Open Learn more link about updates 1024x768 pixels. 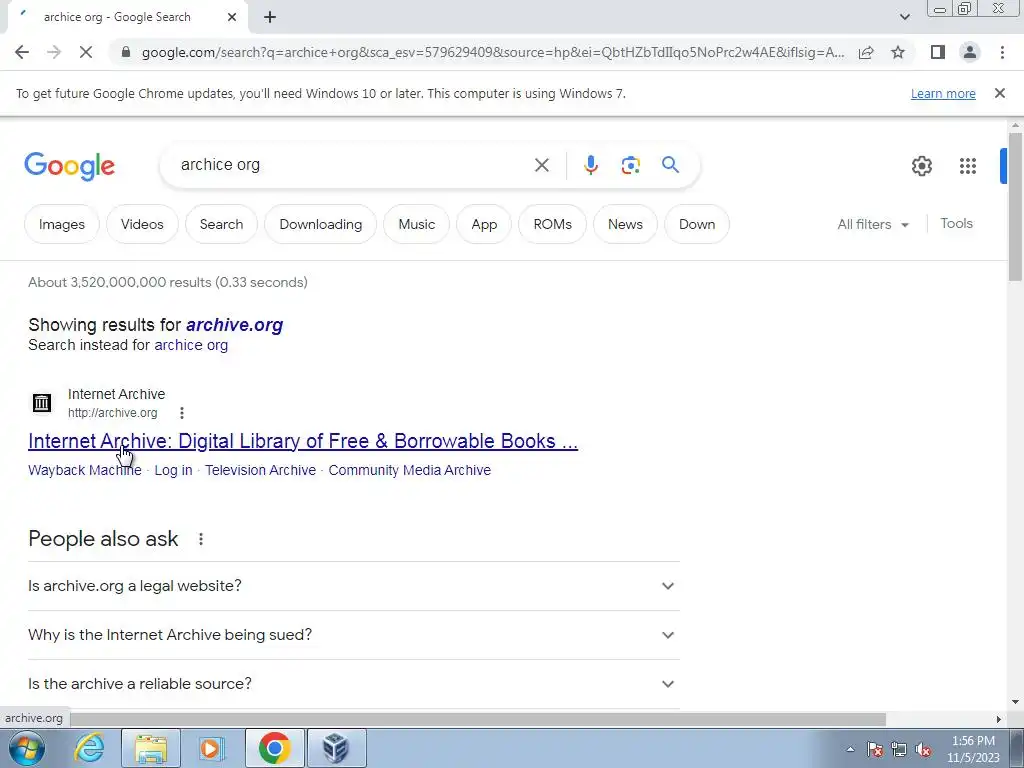[943, 93]
